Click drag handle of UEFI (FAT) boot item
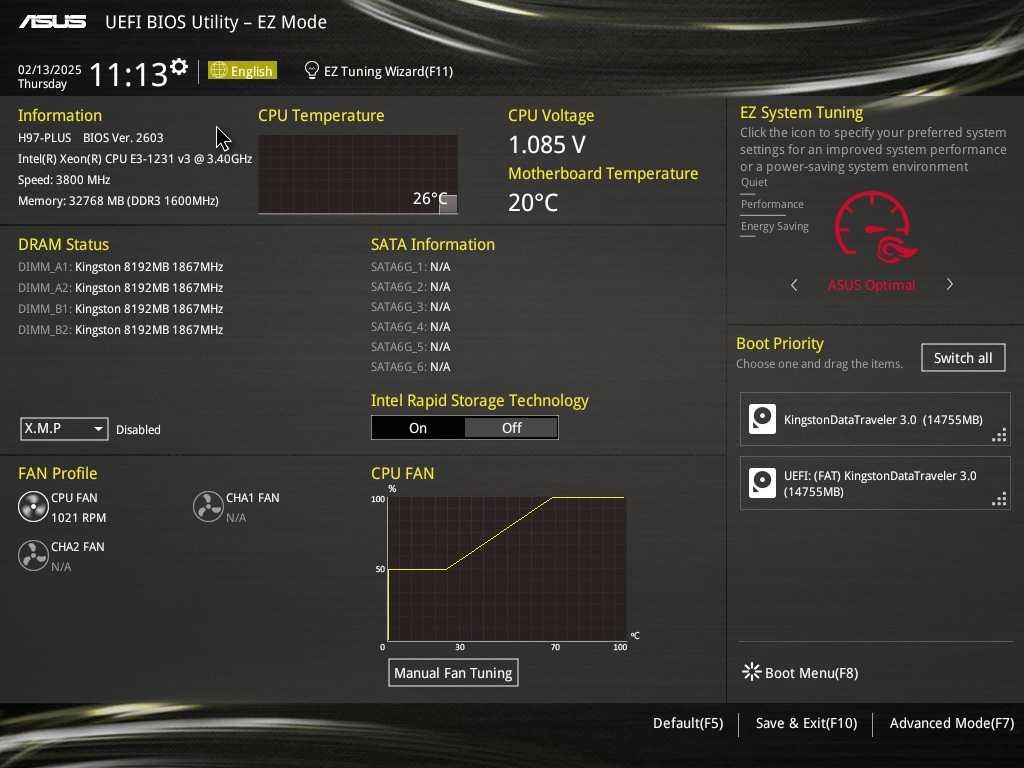 (x=999, y=500)
